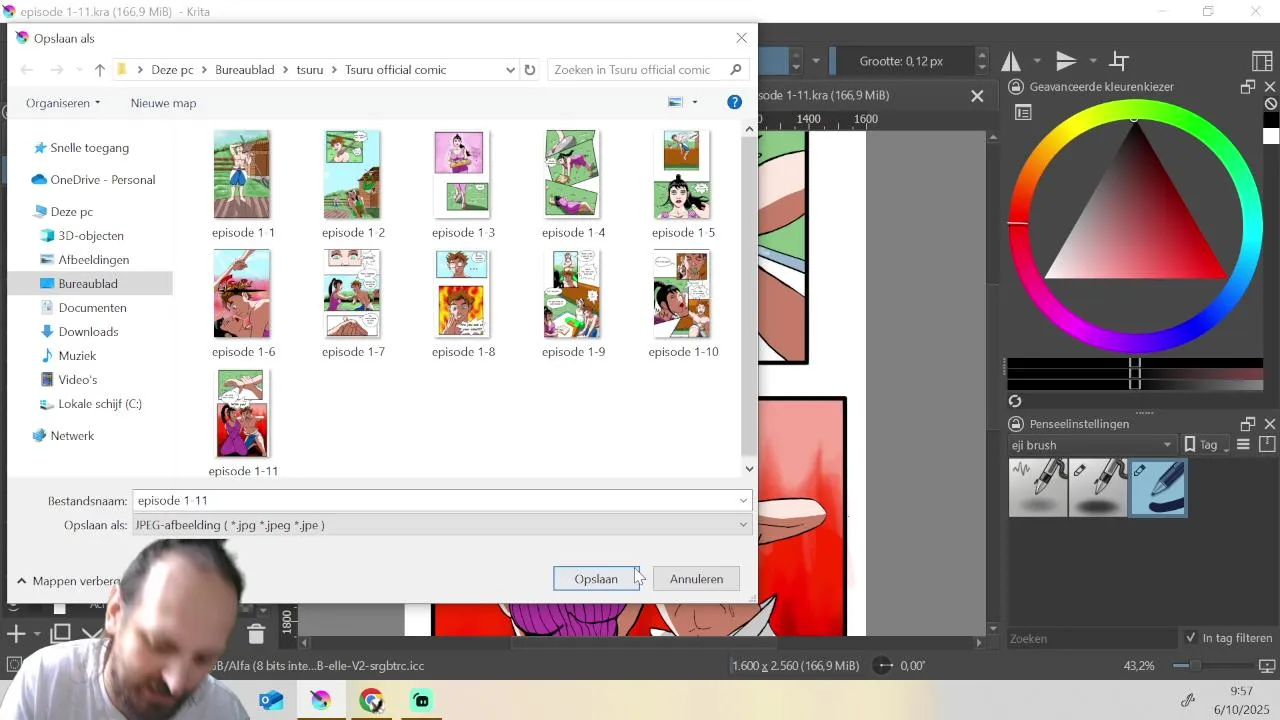Image resolution: width=1280 pixels, height=720 pixels.
Task: Select the episode 1-8 file thumbnail
Action: pos(462,294)
